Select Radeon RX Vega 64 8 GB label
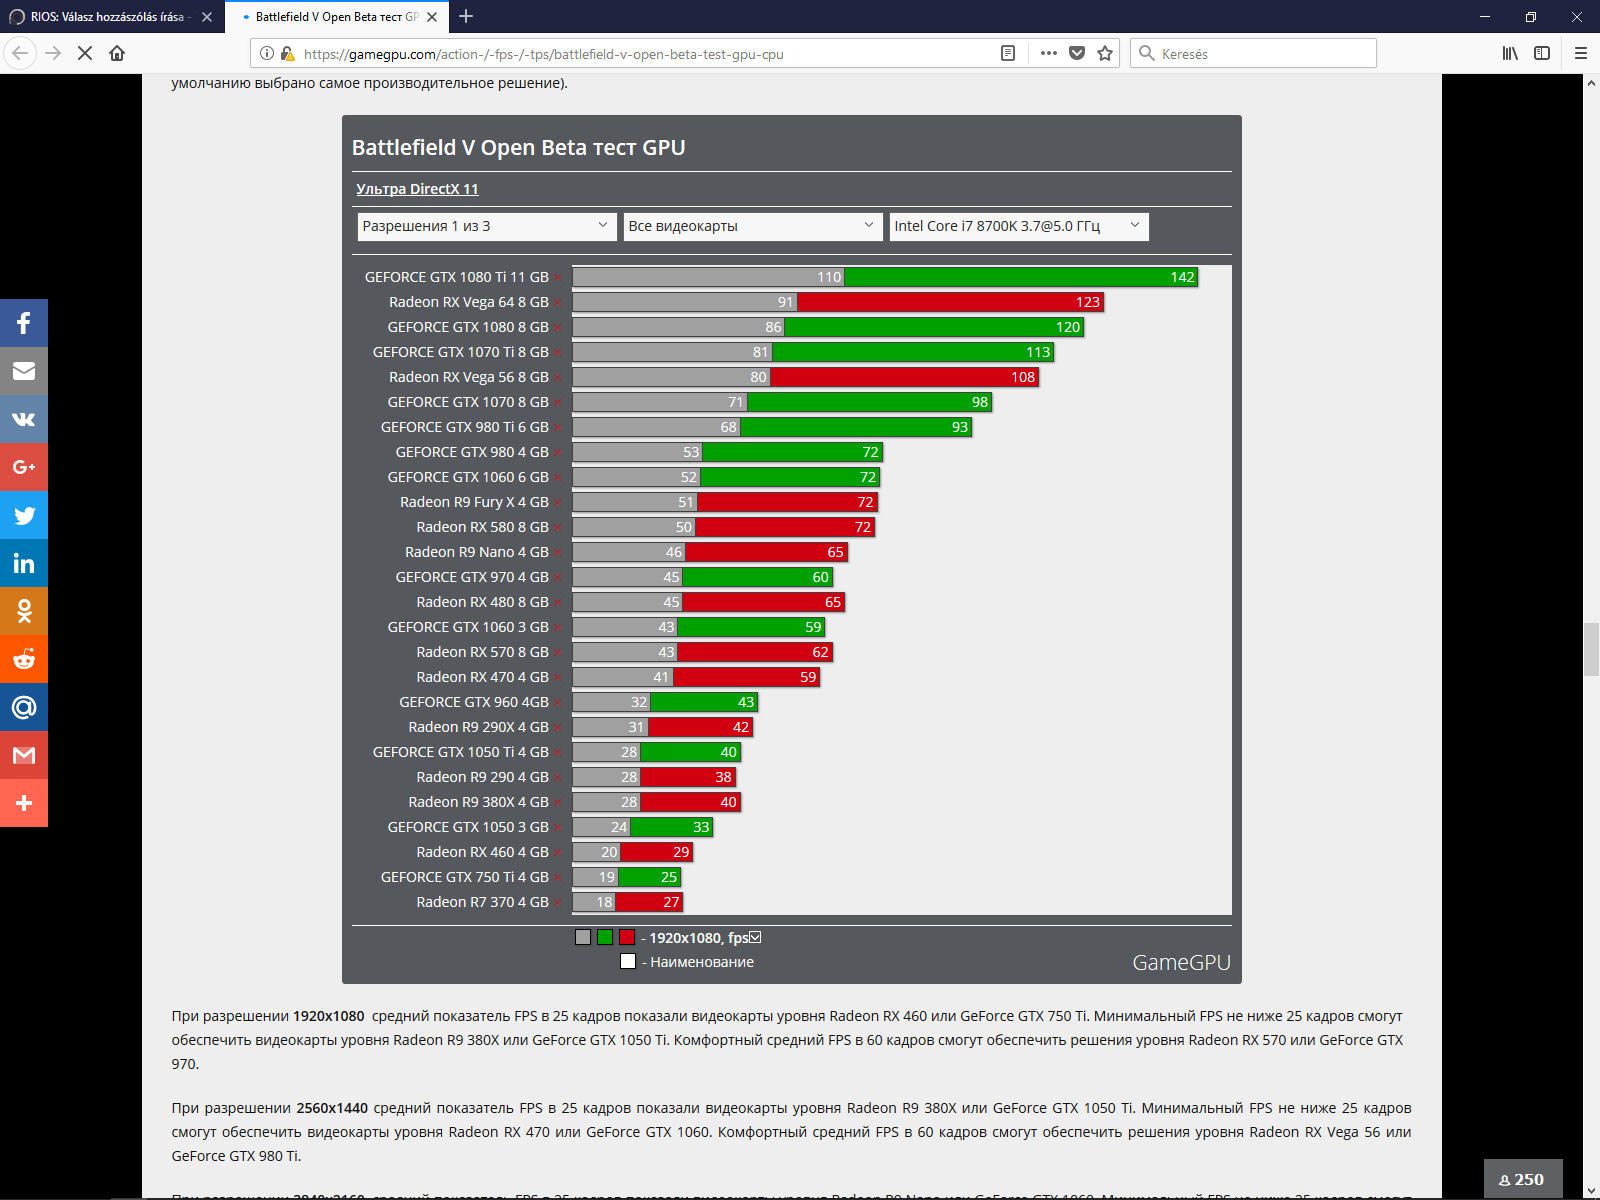The image size is (1600, 1200). pos(468,302)
